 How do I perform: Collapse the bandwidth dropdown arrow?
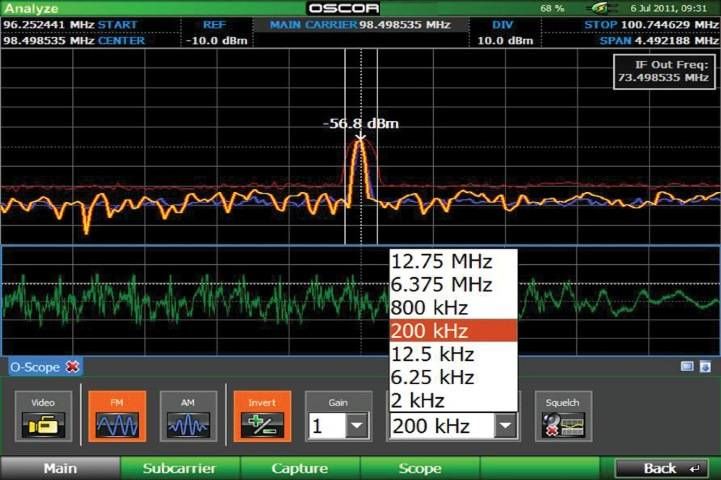(x=505, y=426)
